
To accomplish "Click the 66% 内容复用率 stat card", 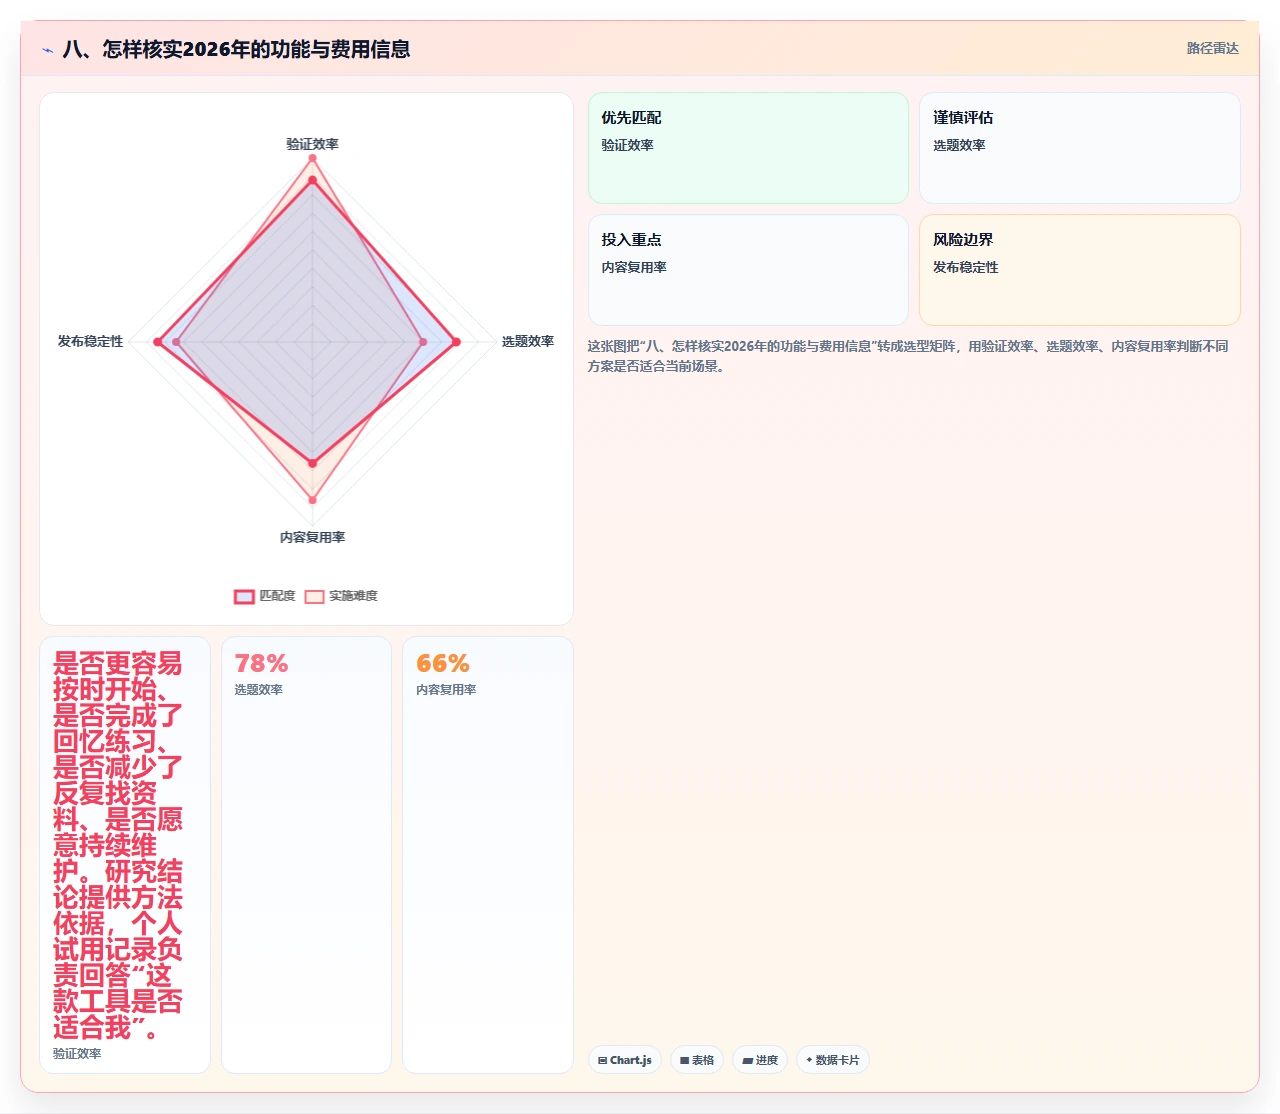I will coord(488,855).
